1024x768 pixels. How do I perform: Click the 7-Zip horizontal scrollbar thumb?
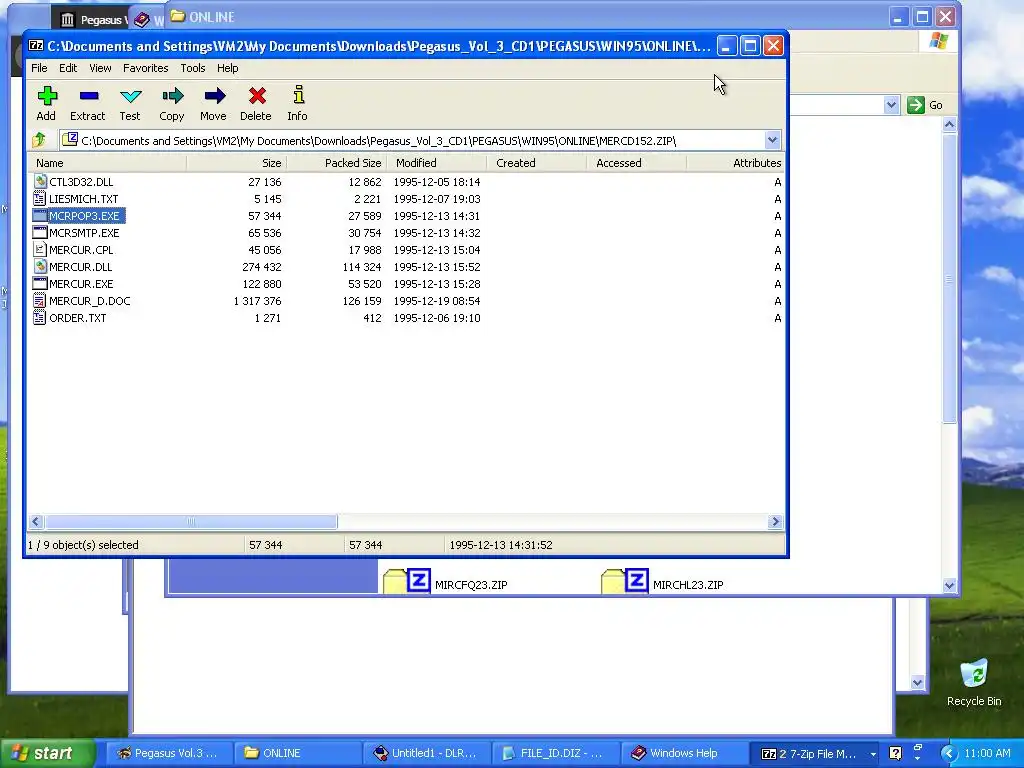coord(191,521)
